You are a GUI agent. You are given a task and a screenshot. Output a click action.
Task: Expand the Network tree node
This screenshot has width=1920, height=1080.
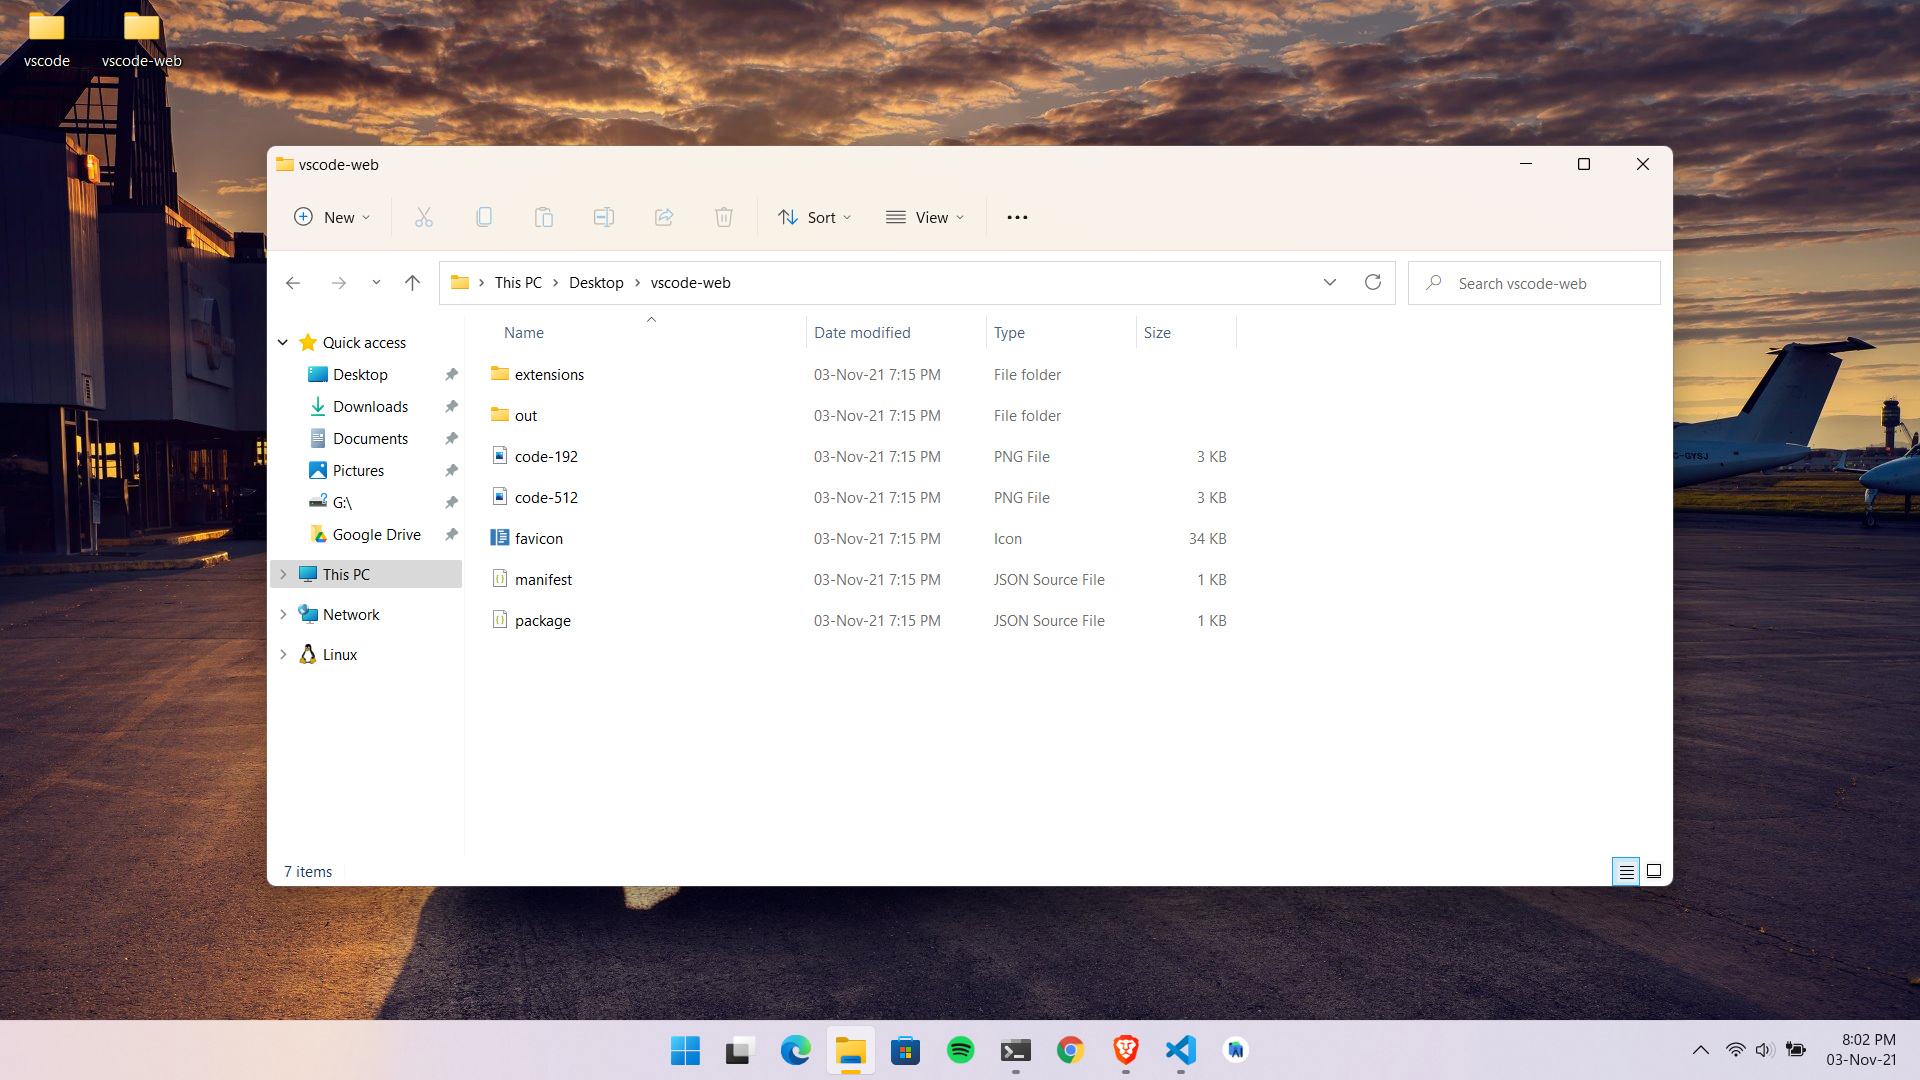(283, 614)
